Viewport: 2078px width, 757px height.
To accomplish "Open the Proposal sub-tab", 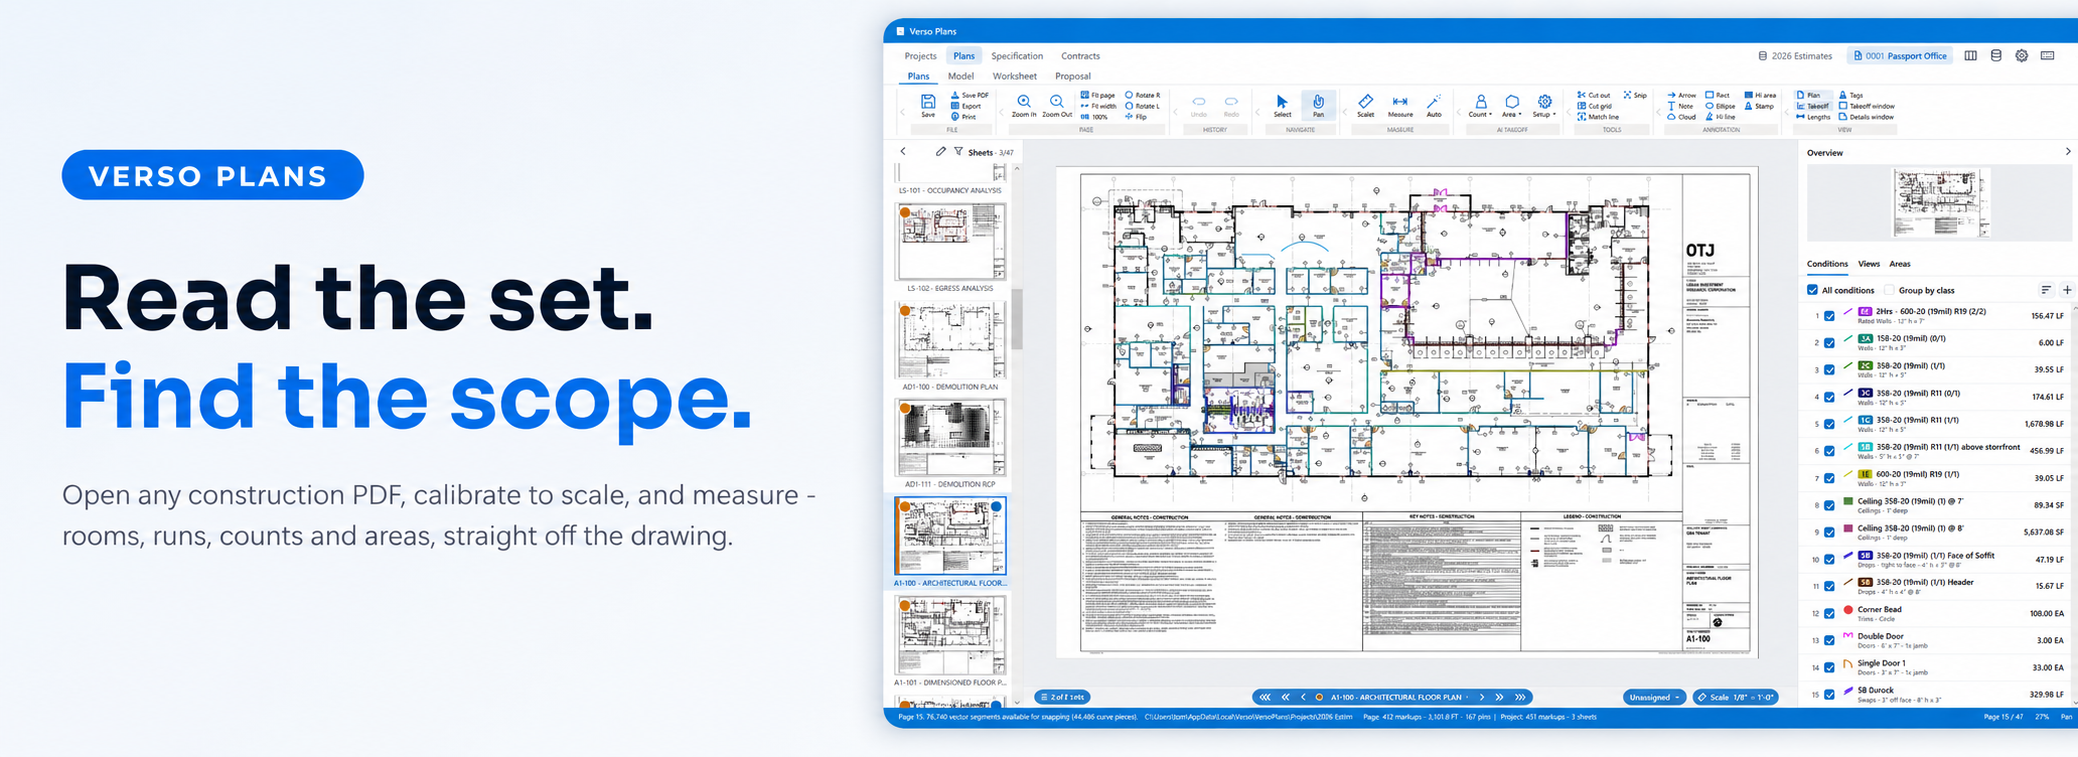I will click(x=1073, y=76).
